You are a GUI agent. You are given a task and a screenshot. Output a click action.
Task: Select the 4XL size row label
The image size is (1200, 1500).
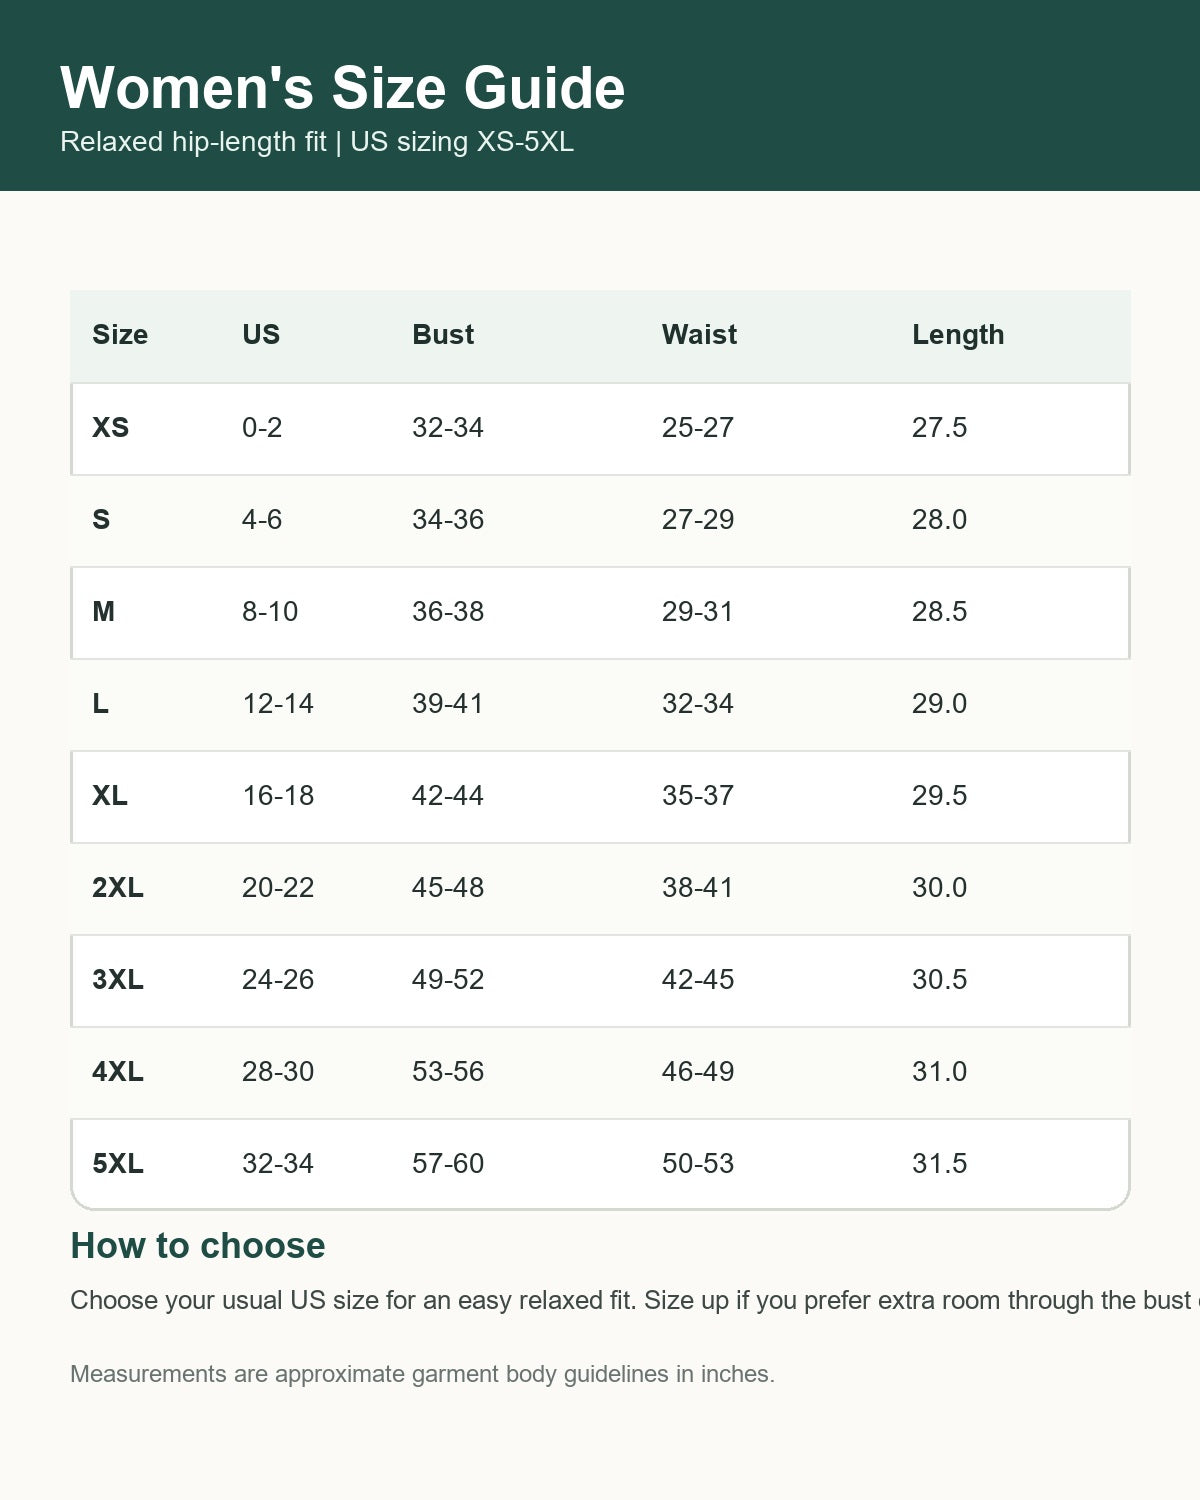pos(118,1072)
